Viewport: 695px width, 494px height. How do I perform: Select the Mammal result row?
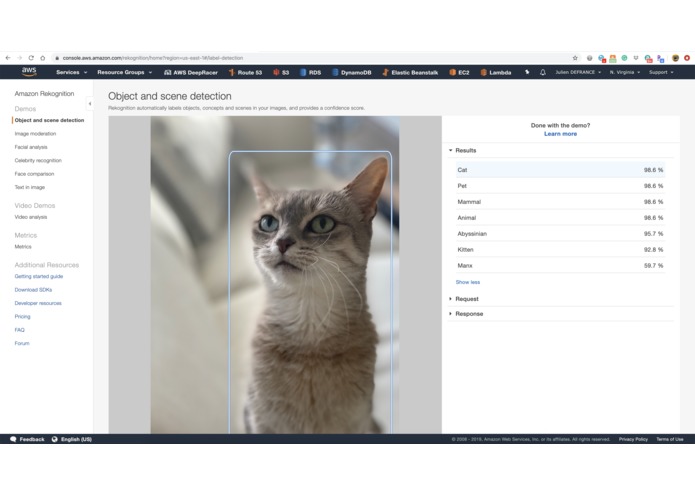click(560, 202)
